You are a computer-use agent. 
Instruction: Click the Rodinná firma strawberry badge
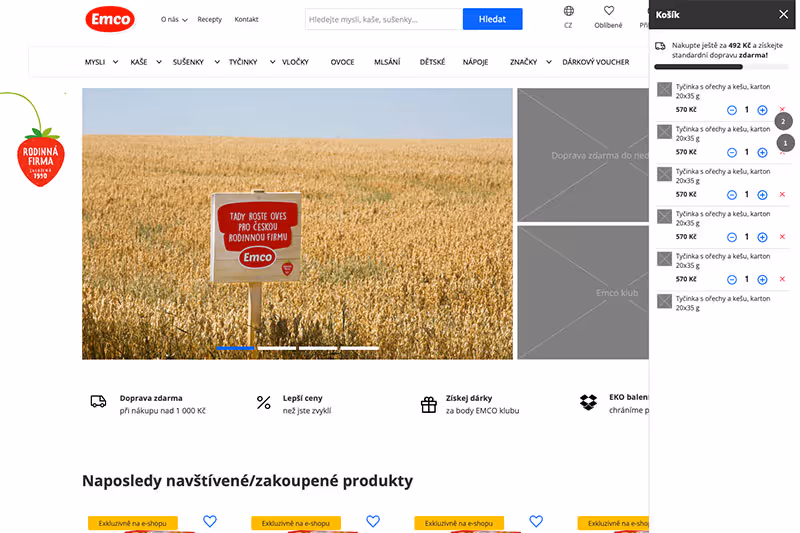pyautogui.click(x=41, y=158)
